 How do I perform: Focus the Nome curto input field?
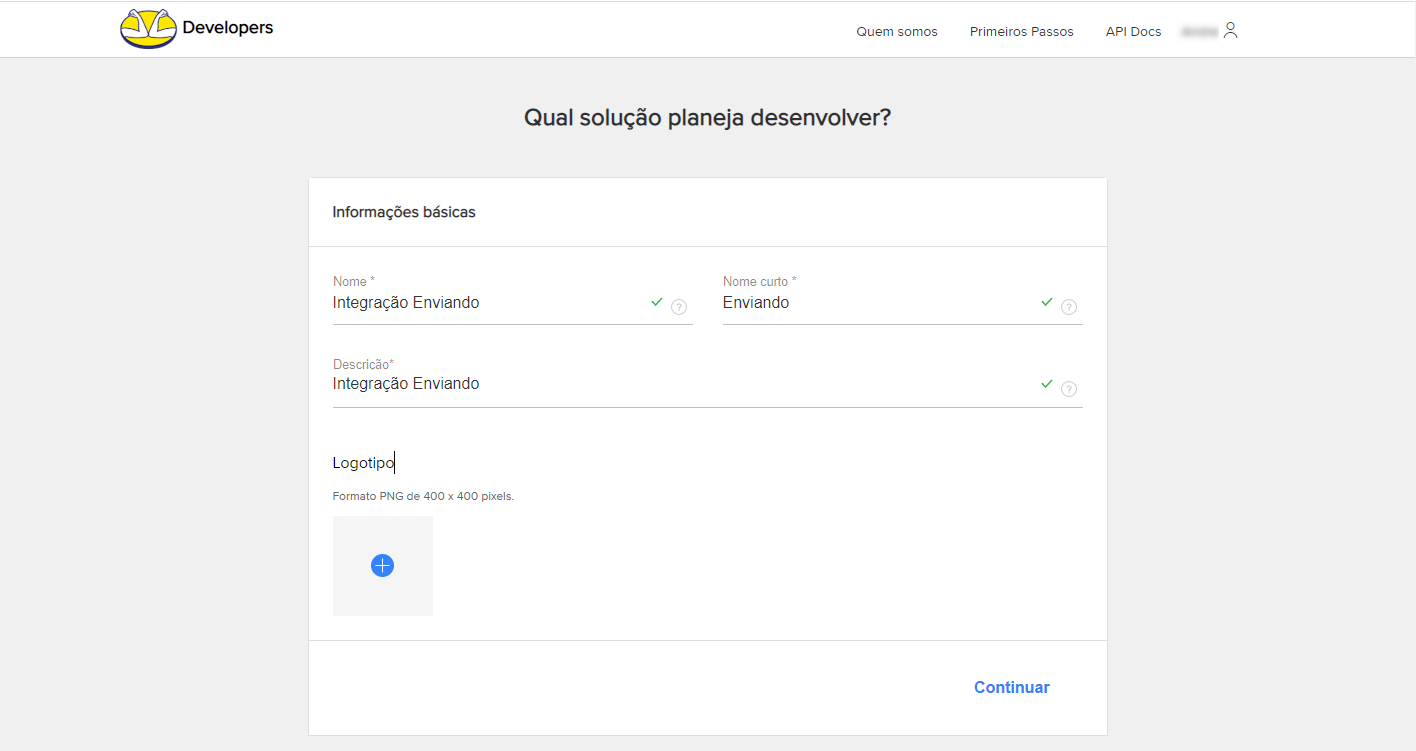[x=879, y=303]
